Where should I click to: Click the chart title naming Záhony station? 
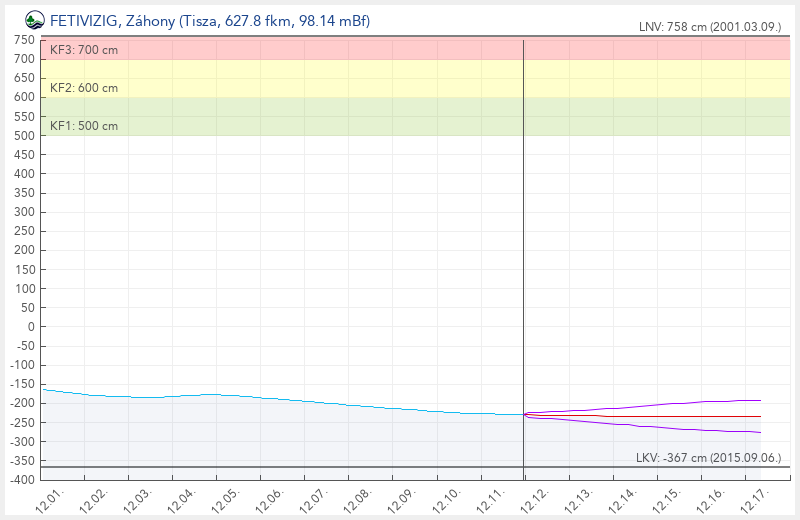(x=210, y=19)
